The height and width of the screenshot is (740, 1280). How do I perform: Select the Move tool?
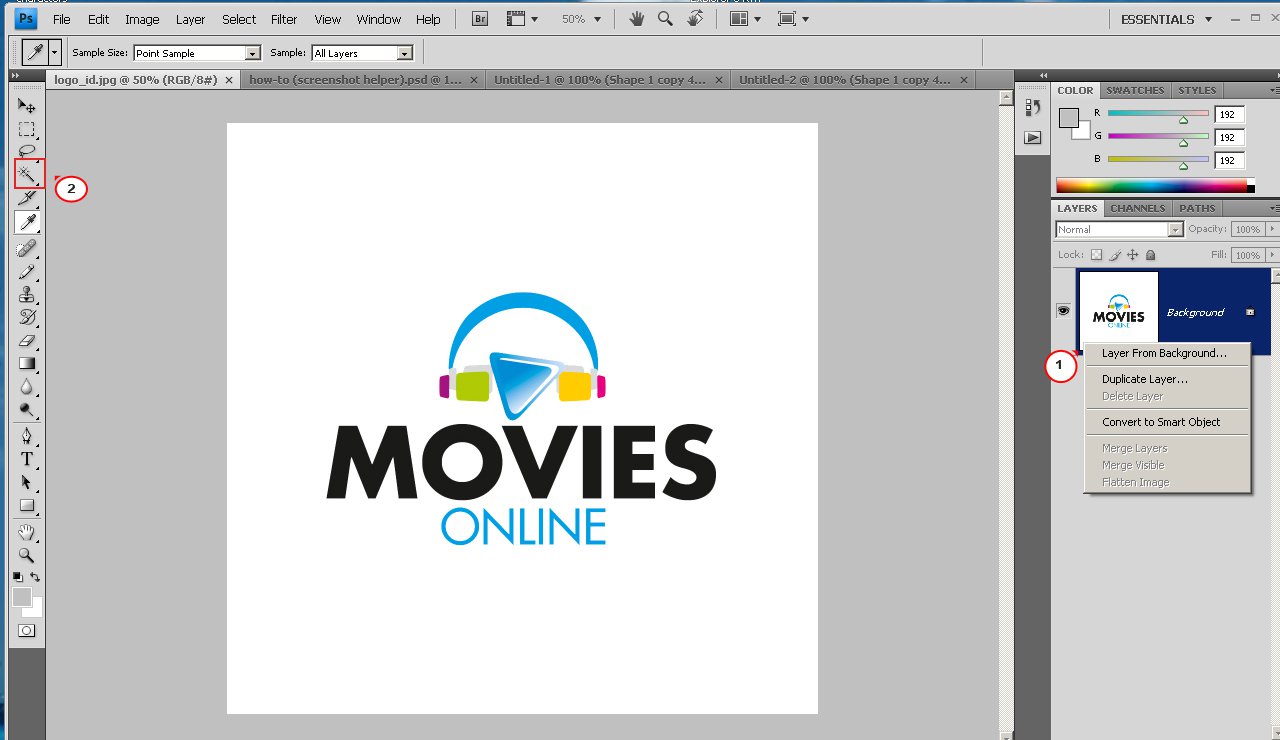click(27, 105)
